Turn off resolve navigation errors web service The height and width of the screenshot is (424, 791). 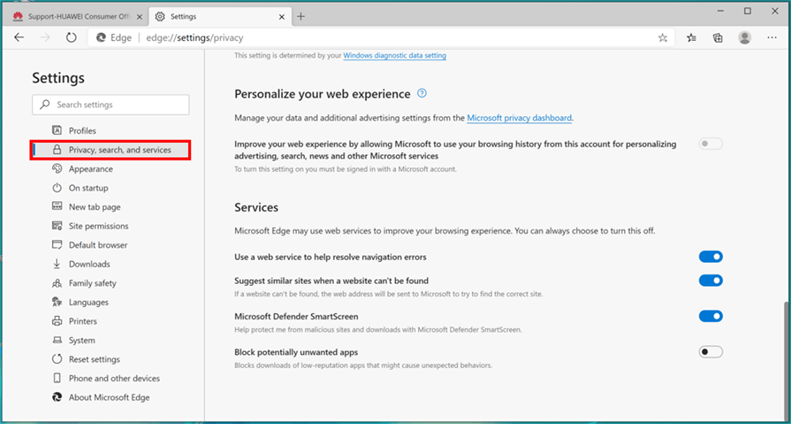coord(710,257)
